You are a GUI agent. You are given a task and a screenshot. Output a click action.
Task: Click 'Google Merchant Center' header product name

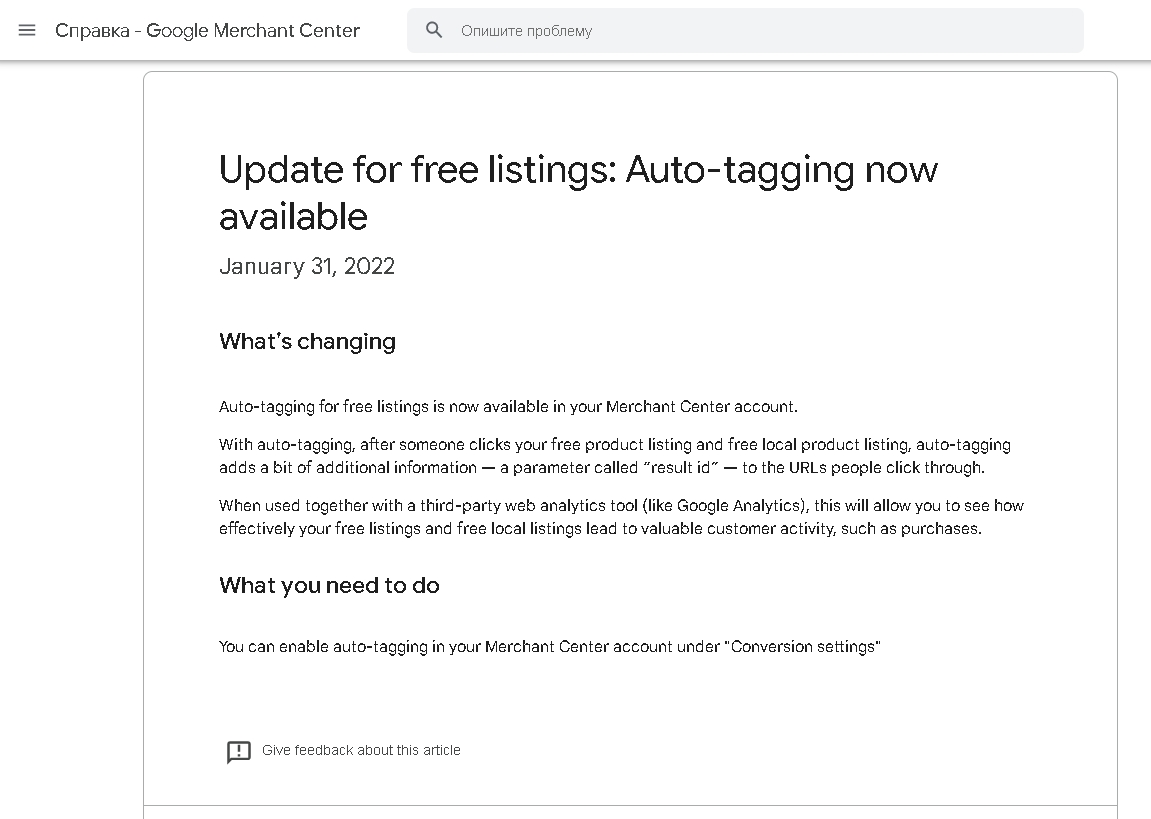[253, 30]
